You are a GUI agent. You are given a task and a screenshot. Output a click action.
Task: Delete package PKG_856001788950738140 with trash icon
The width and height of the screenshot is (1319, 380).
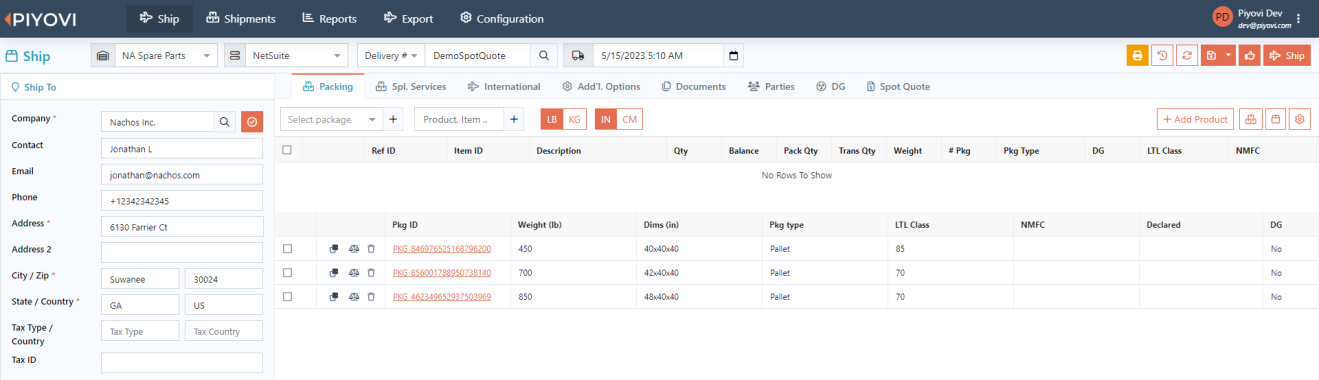pyautogui.click(x=371, y=272)
